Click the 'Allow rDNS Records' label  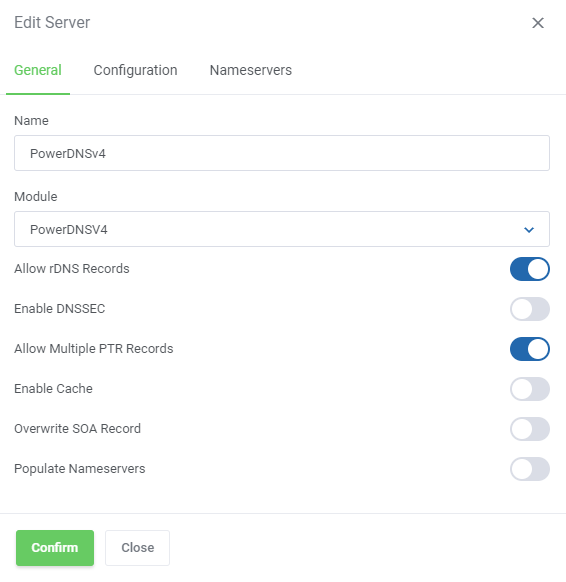click(72, 269)
